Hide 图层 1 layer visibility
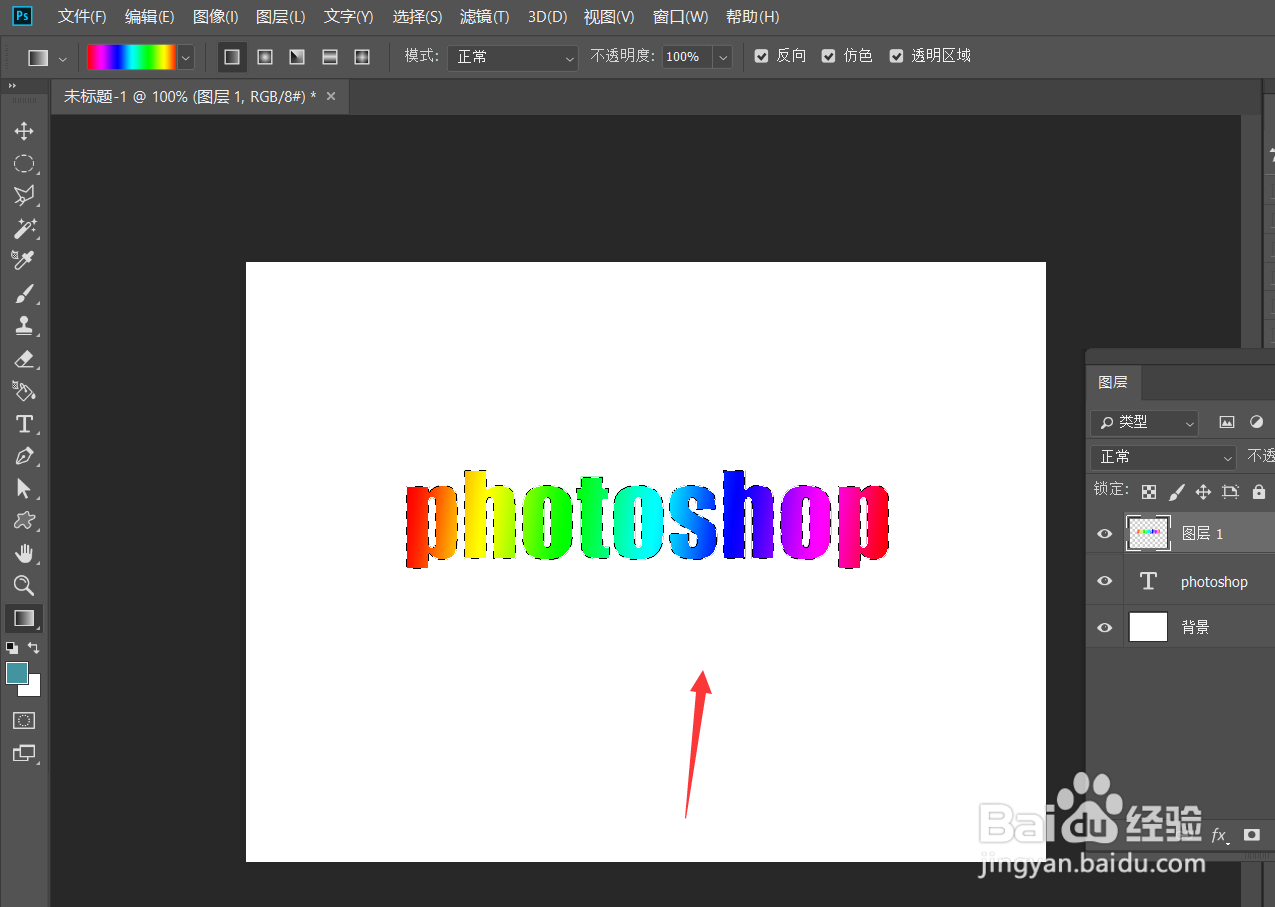The image size is (1275, 907). point(1105,534)
